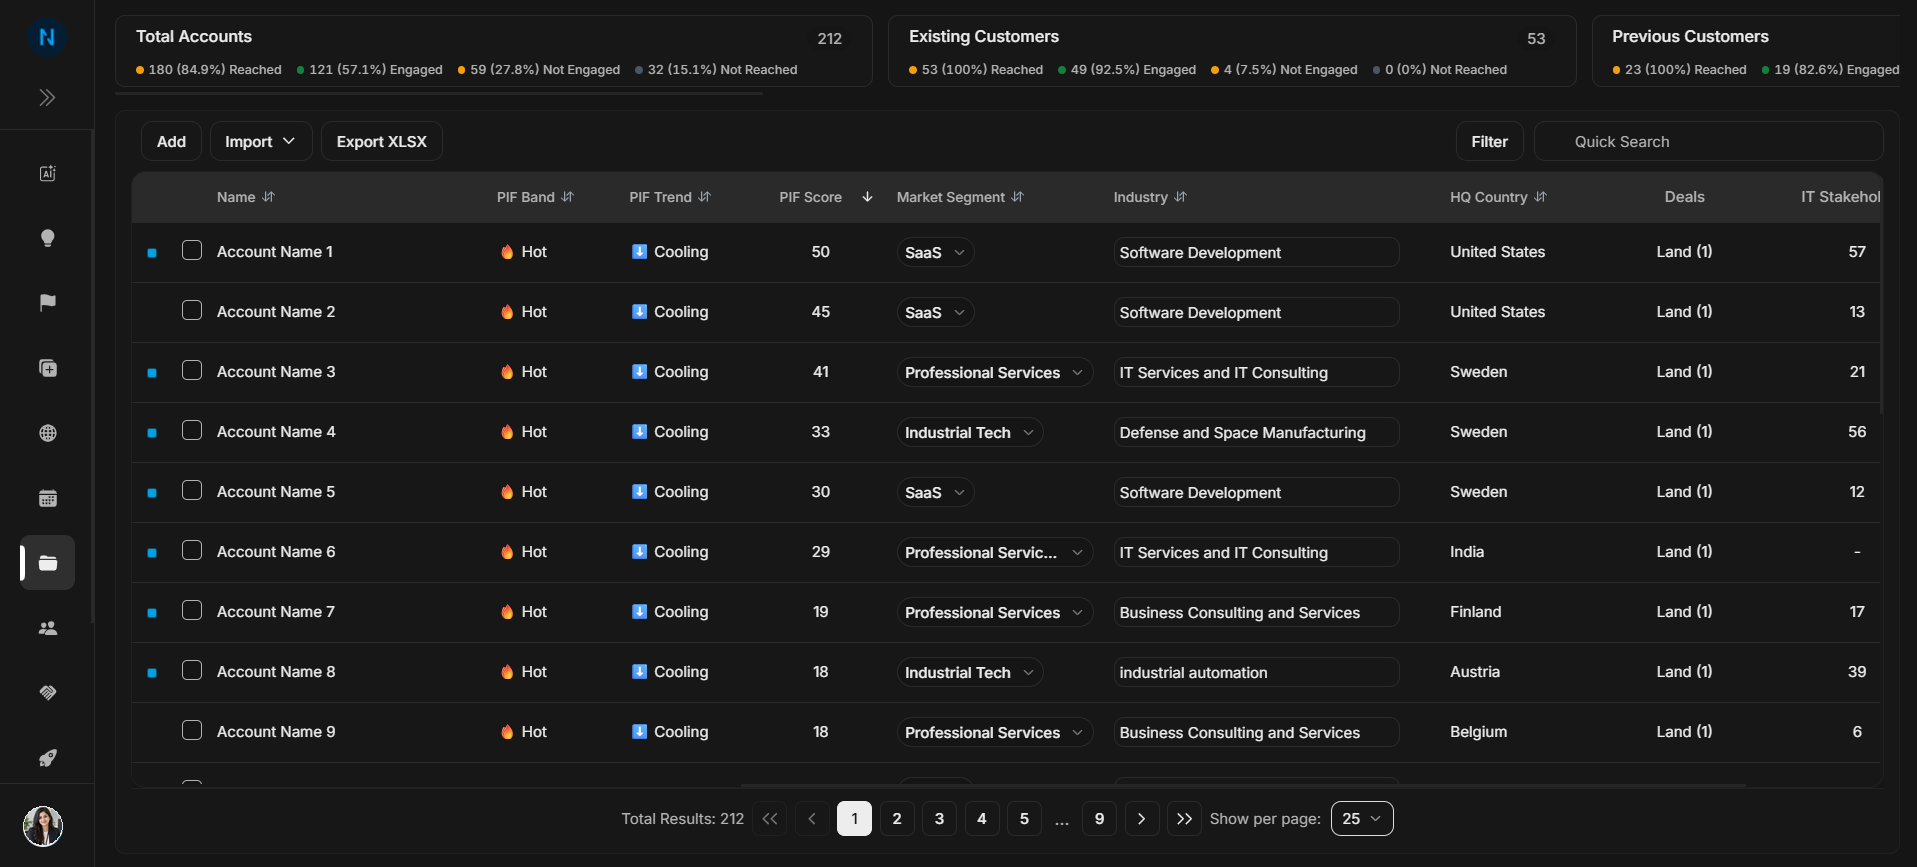1917x867 pixels.
Task: Open the people contacts sidebar icon
Action: pyautogui.click(x=47, y=628)
